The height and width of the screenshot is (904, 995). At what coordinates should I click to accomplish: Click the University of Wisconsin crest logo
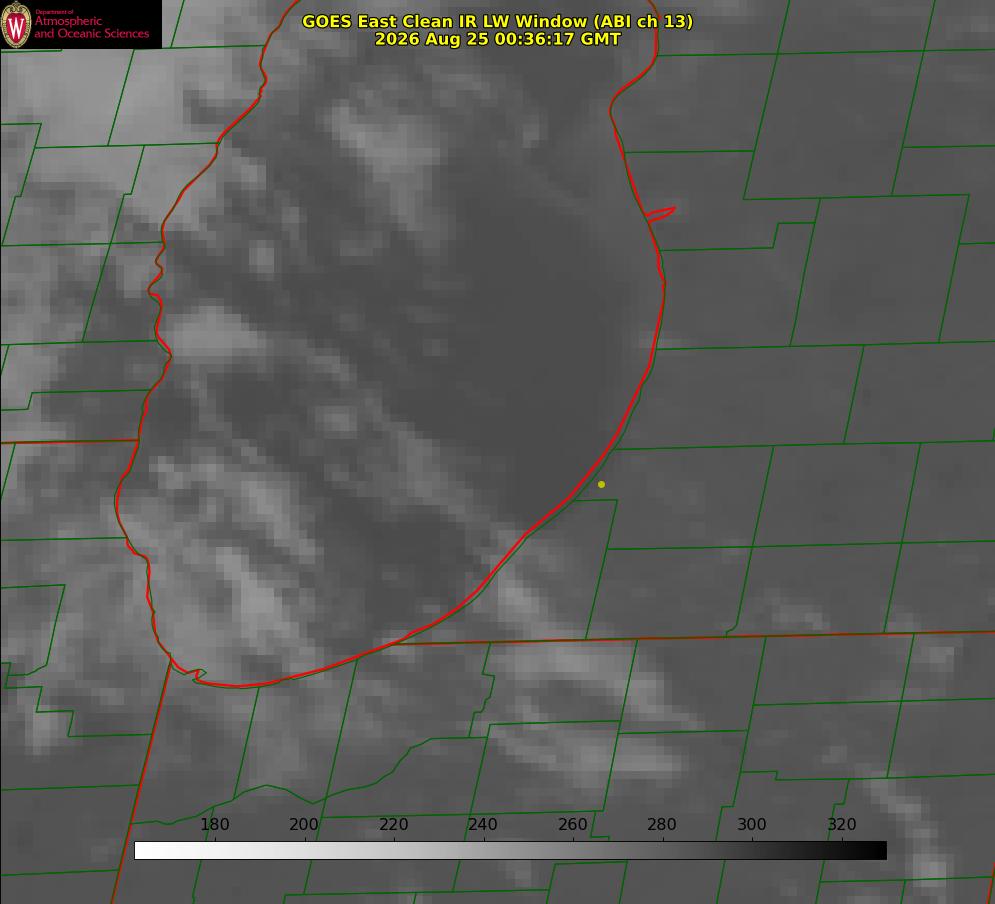click(16, 24)
